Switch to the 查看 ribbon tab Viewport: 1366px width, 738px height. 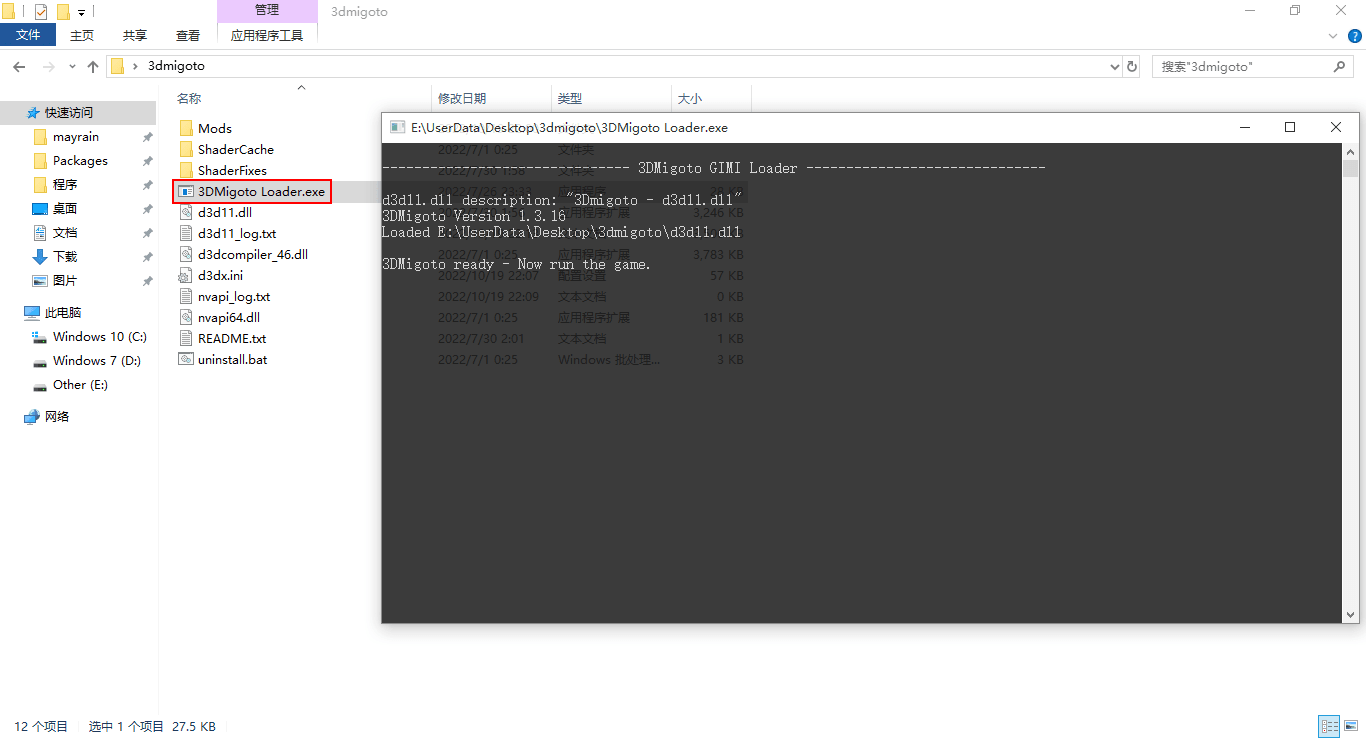click(x=188, y=35)
